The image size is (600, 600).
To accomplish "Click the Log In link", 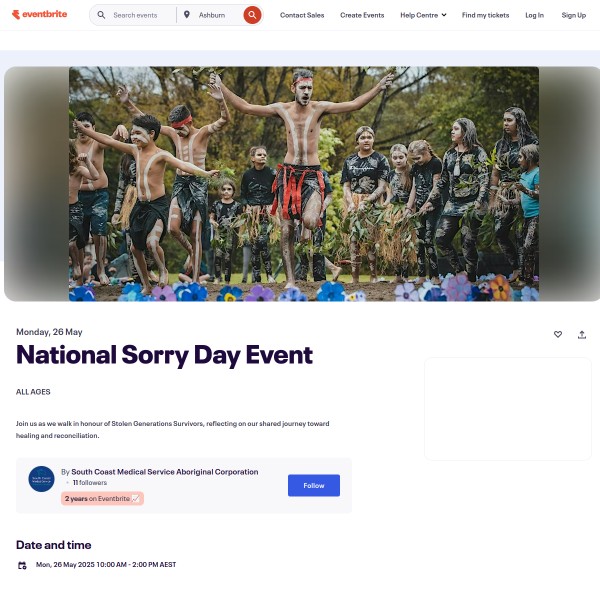I will click(534, 15).
